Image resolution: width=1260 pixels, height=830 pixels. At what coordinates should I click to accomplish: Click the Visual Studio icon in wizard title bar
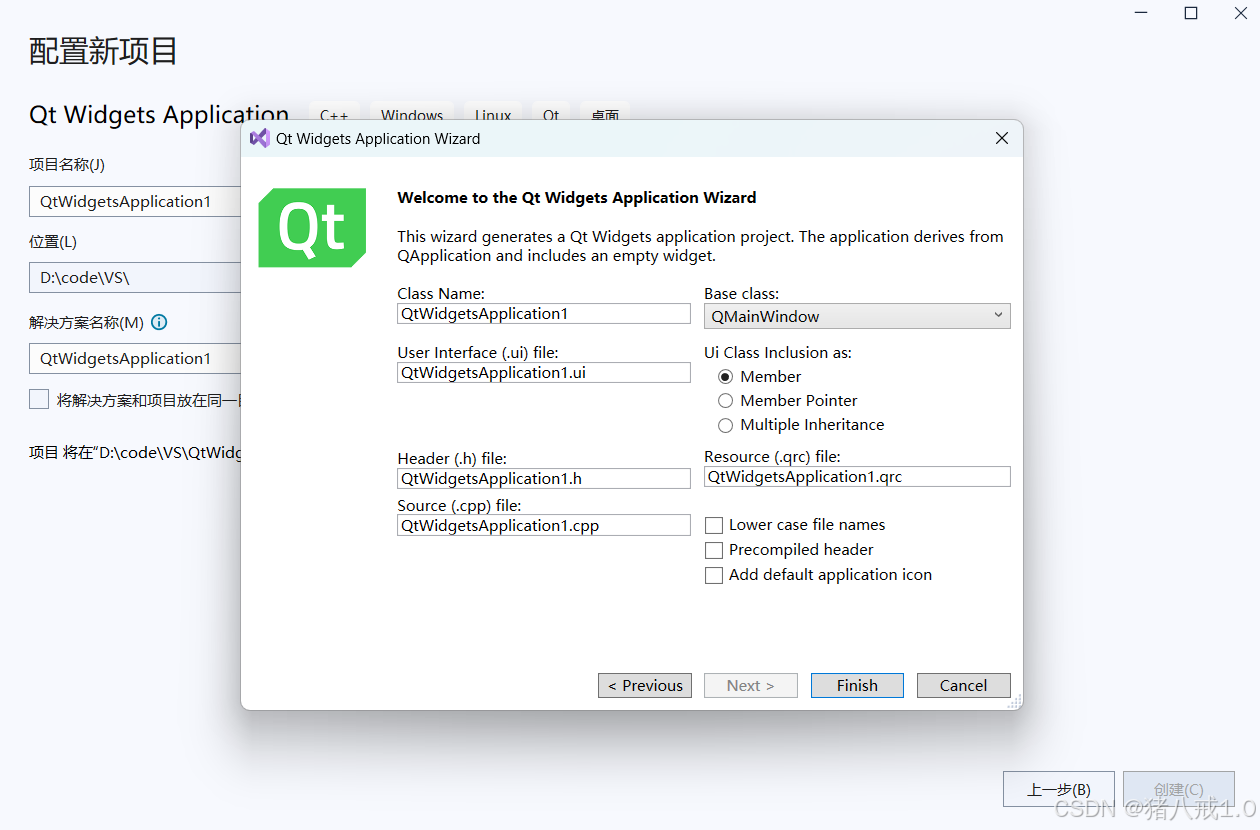pyautogui.click(x=260, y=139)
